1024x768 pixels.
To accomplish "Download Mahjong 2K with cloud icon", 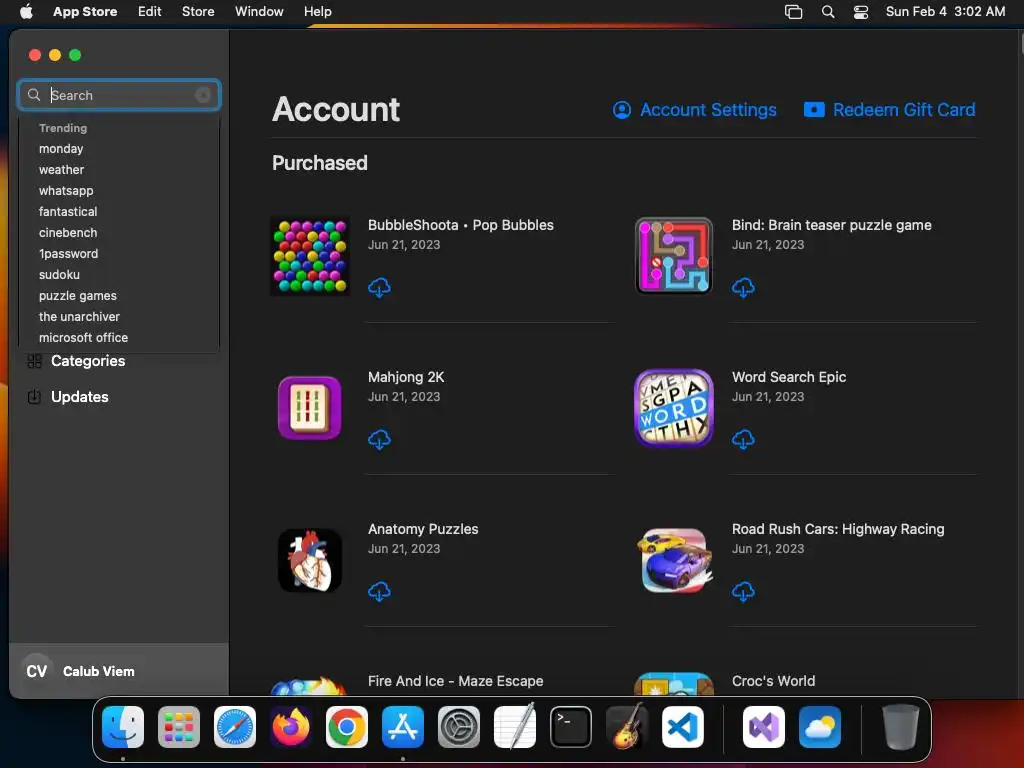I will pos(379,440).
